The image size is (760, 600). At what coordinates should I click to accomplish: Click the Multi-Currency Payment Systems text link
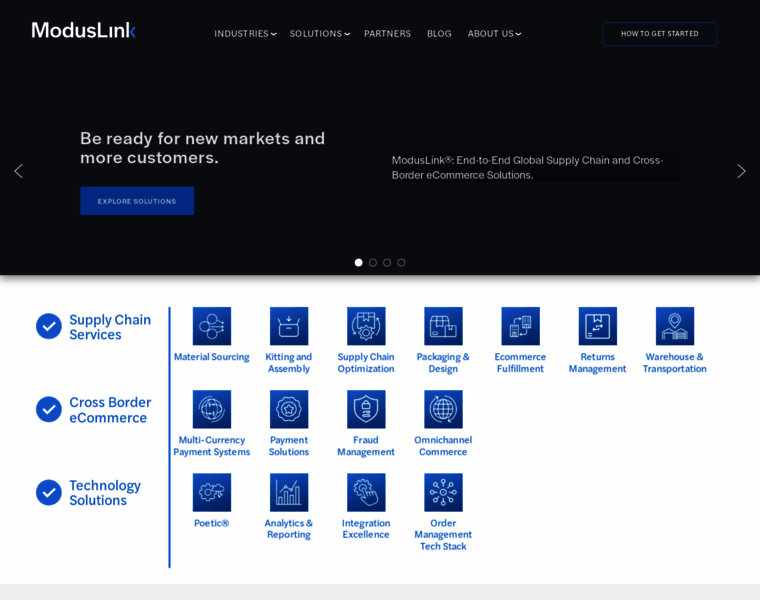pos(212,446)
